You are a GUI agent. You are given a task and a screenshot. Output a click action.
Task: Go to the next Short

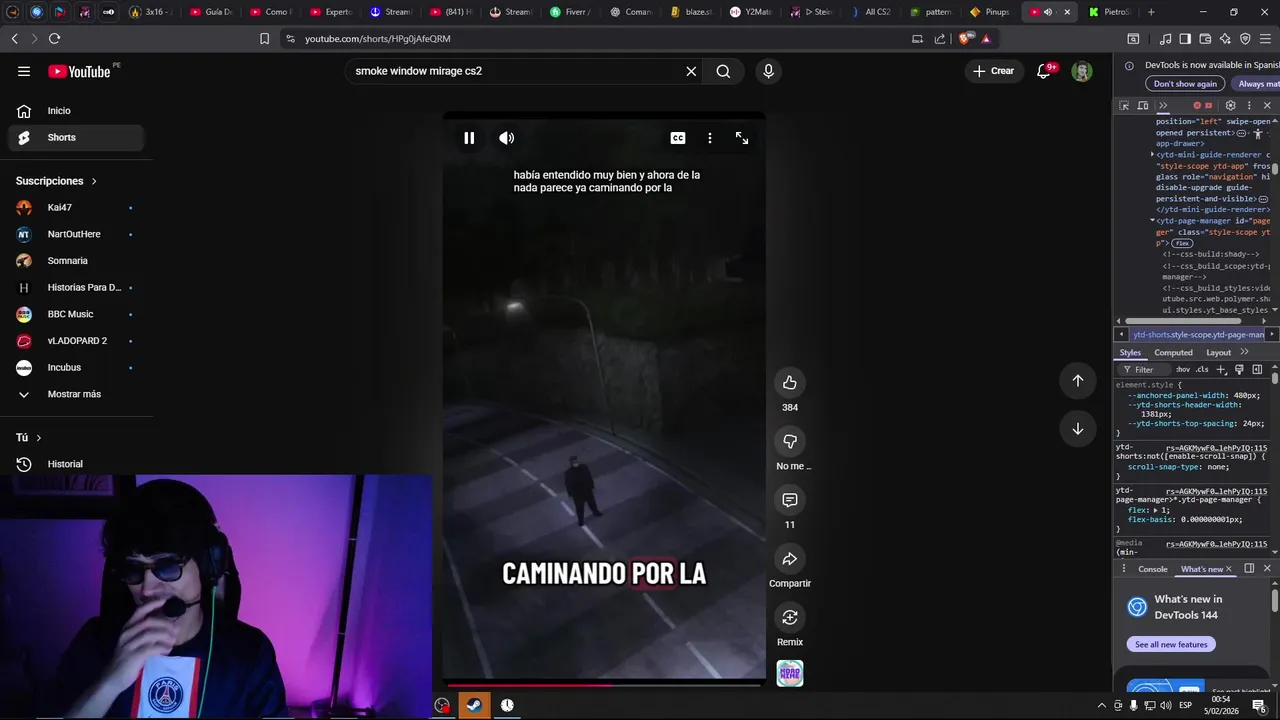(1078, 429)
